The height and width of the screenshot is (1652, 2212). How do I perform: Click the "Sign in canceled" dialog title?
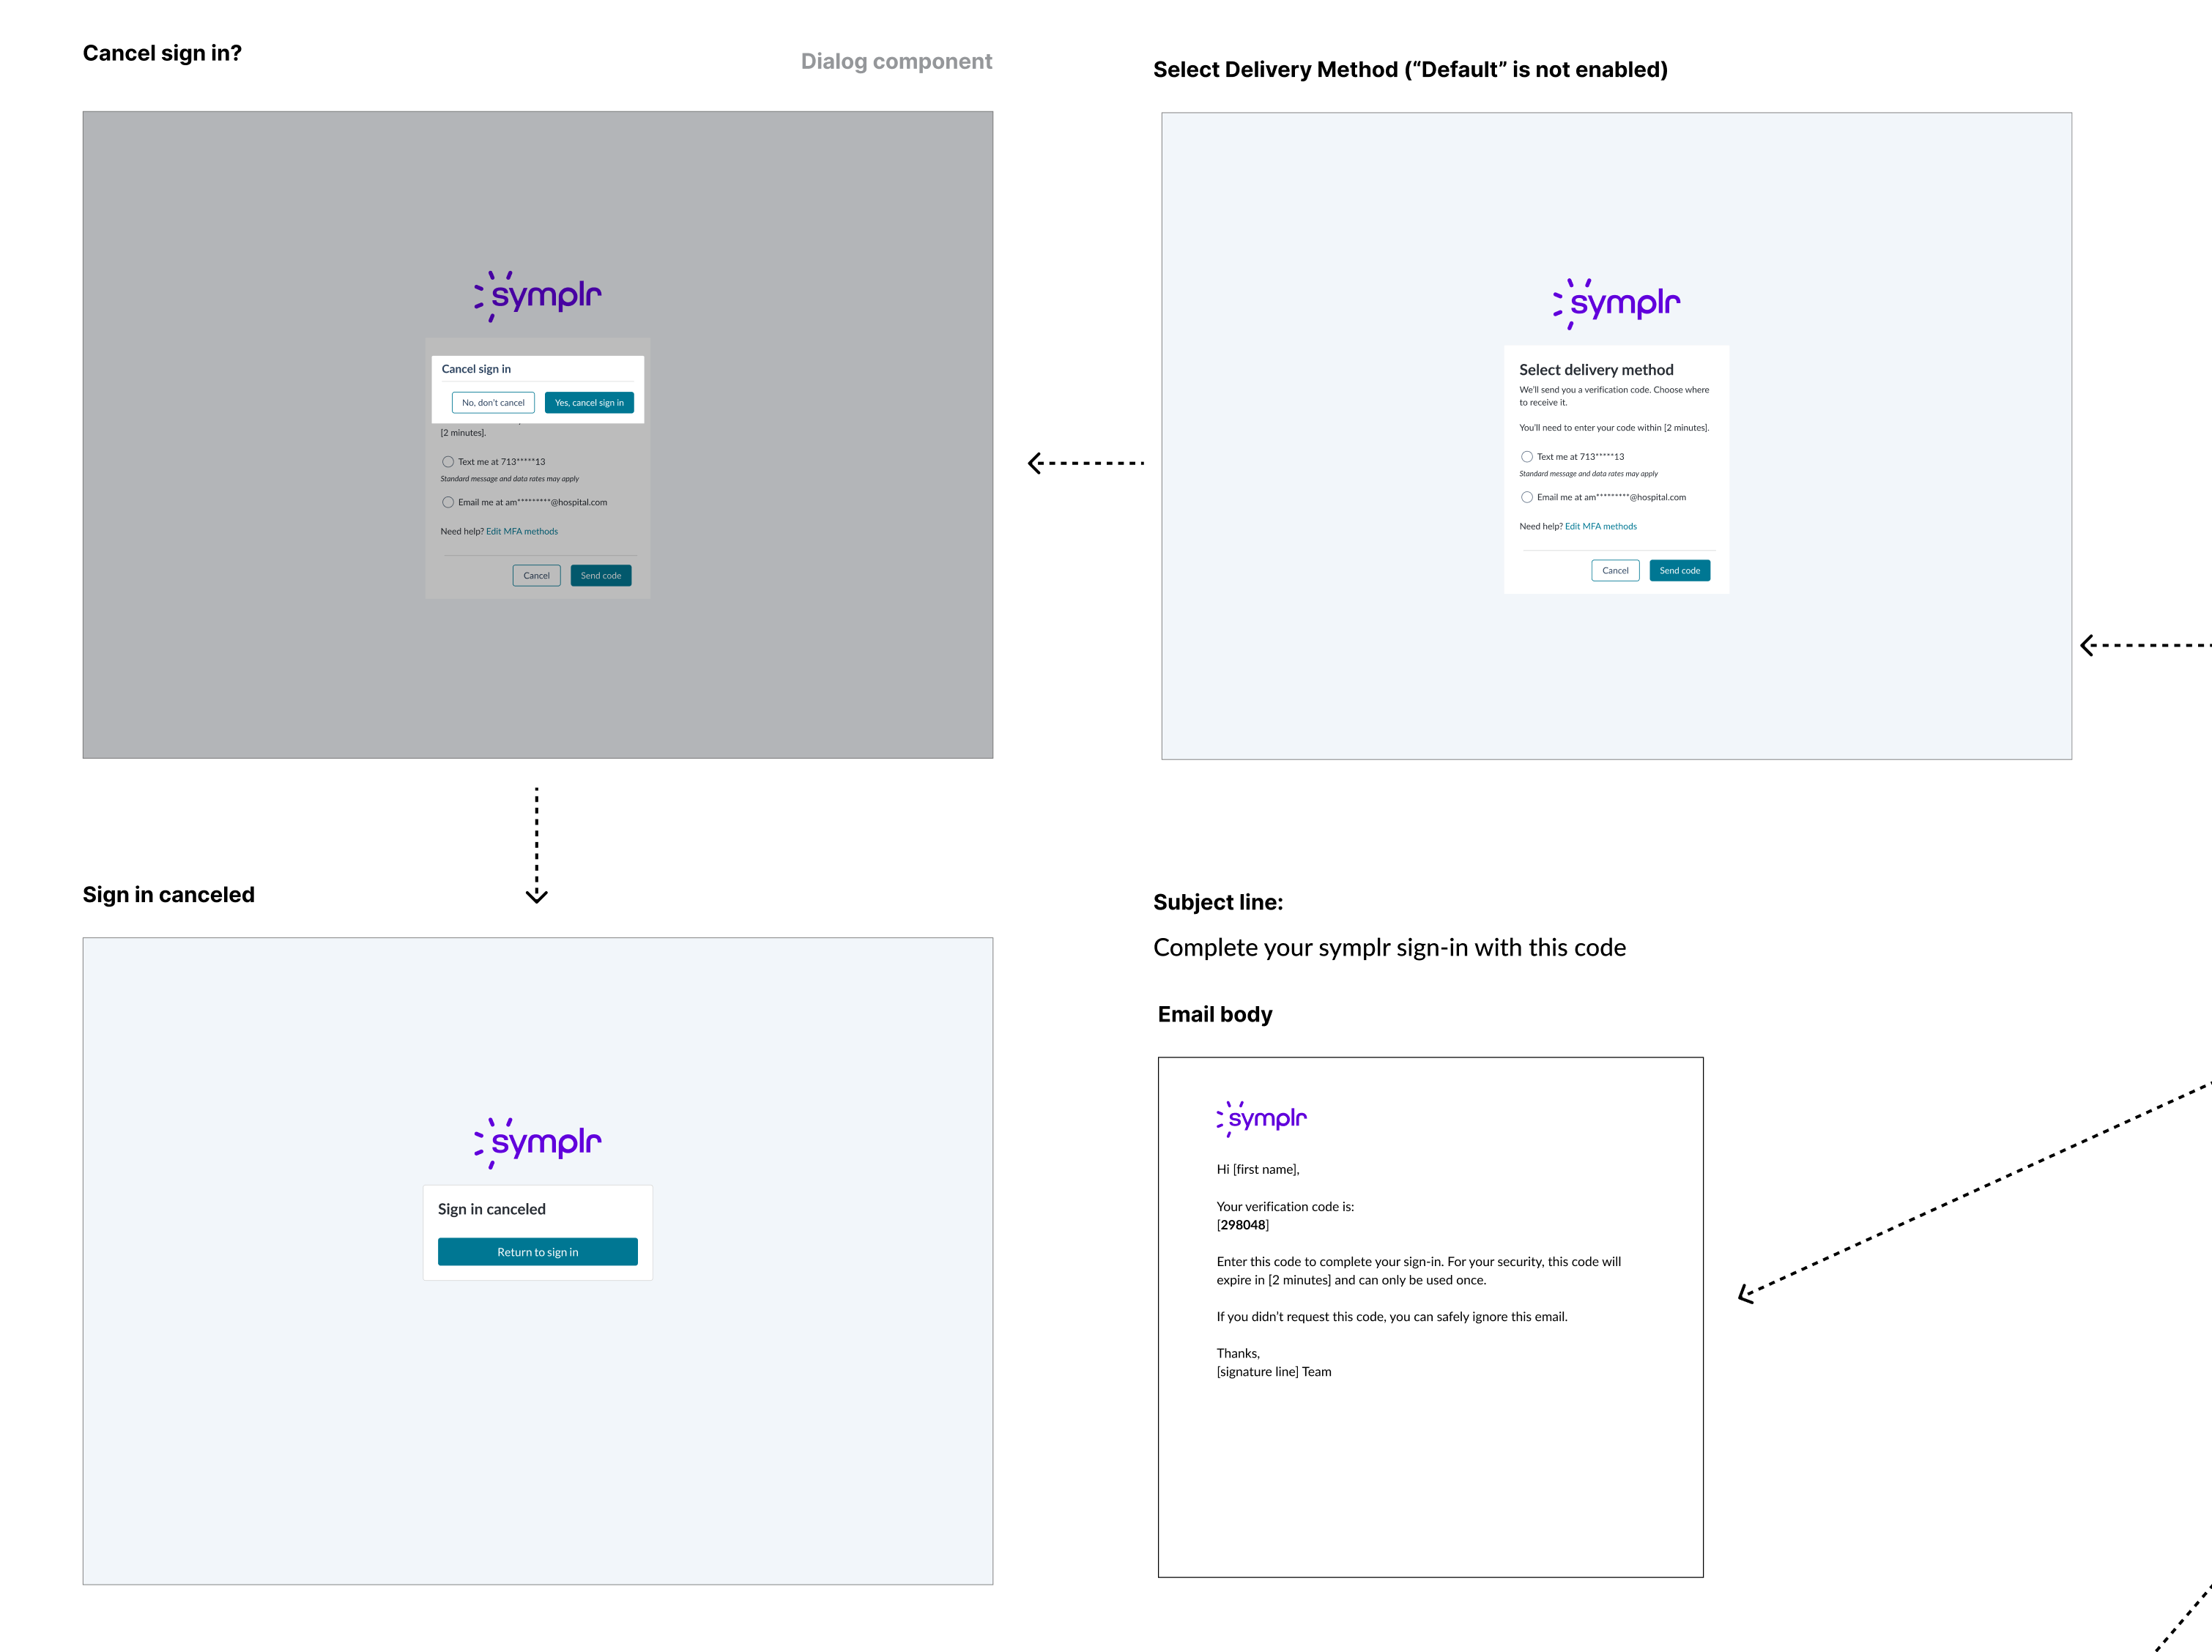point(491,1208)
